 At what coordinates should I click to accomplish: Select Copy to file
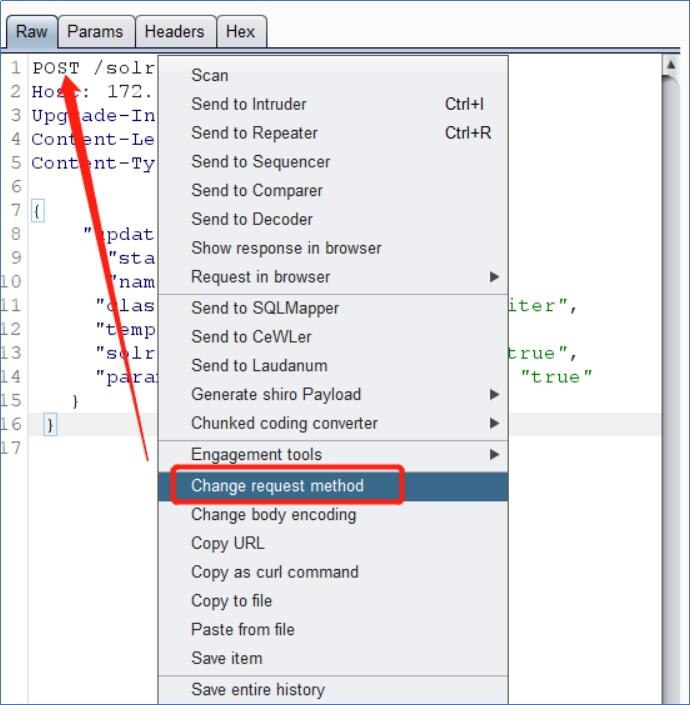pos(333,601)
